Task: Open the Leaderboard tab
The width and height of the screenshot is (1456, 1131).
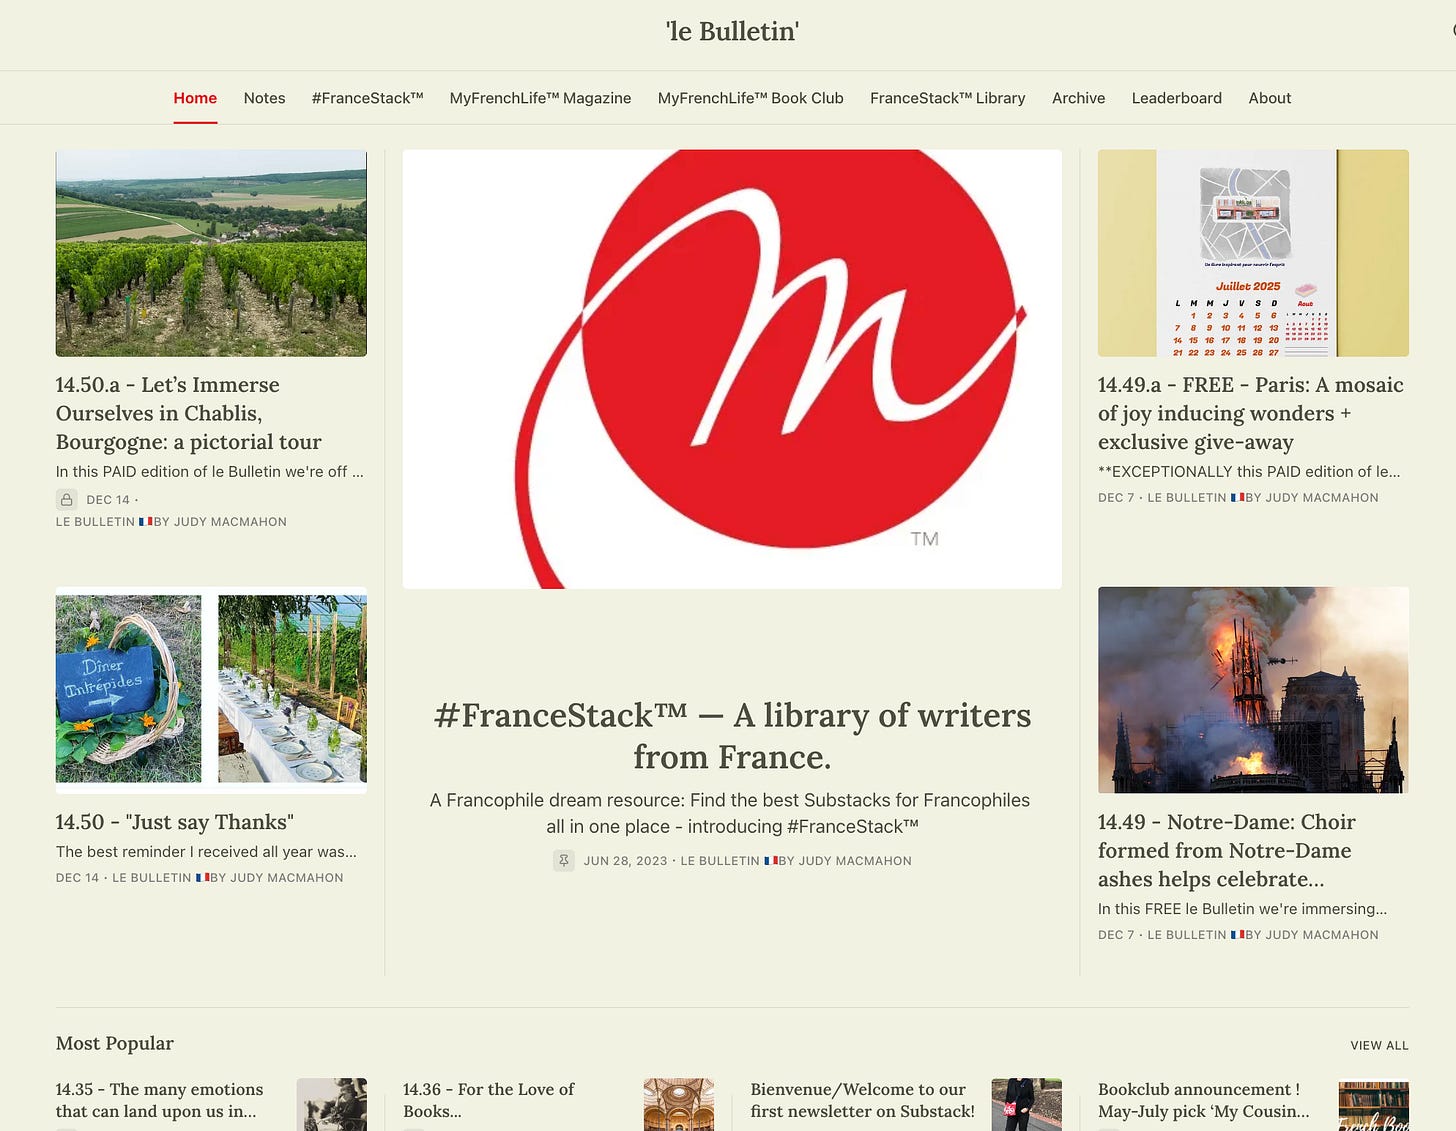Action: pyautogui.click(x=1176, y=98)
